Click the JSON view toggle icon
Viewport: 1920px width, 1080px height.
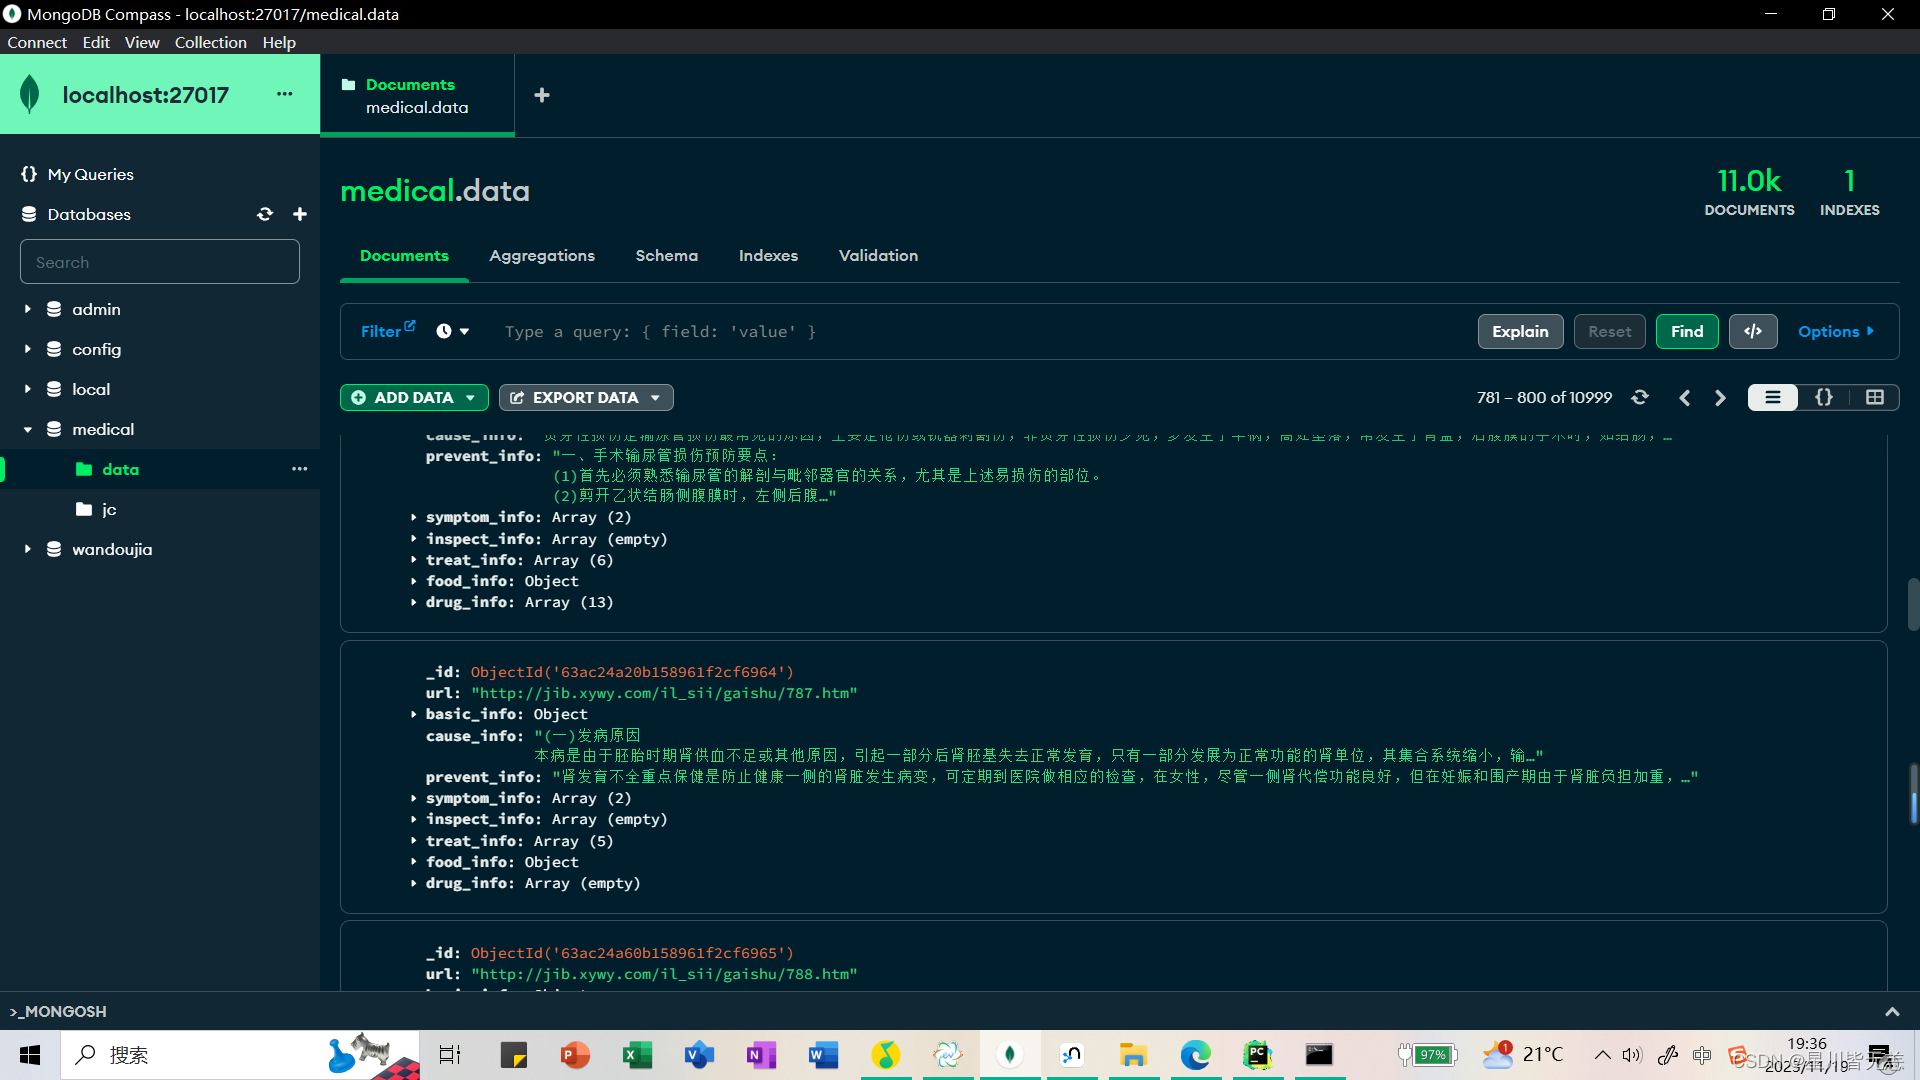click(x=1825, y=397)
